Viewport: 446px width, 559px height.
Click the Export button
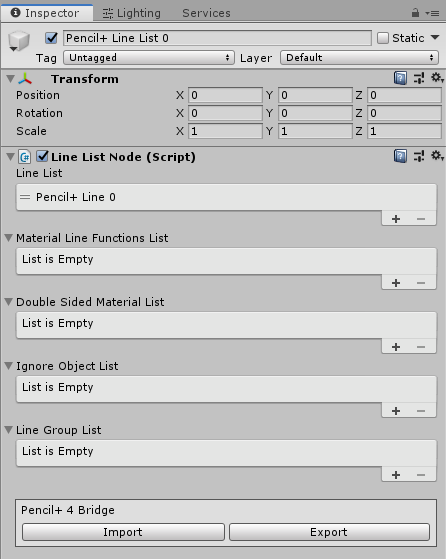(x=329, y=532)
